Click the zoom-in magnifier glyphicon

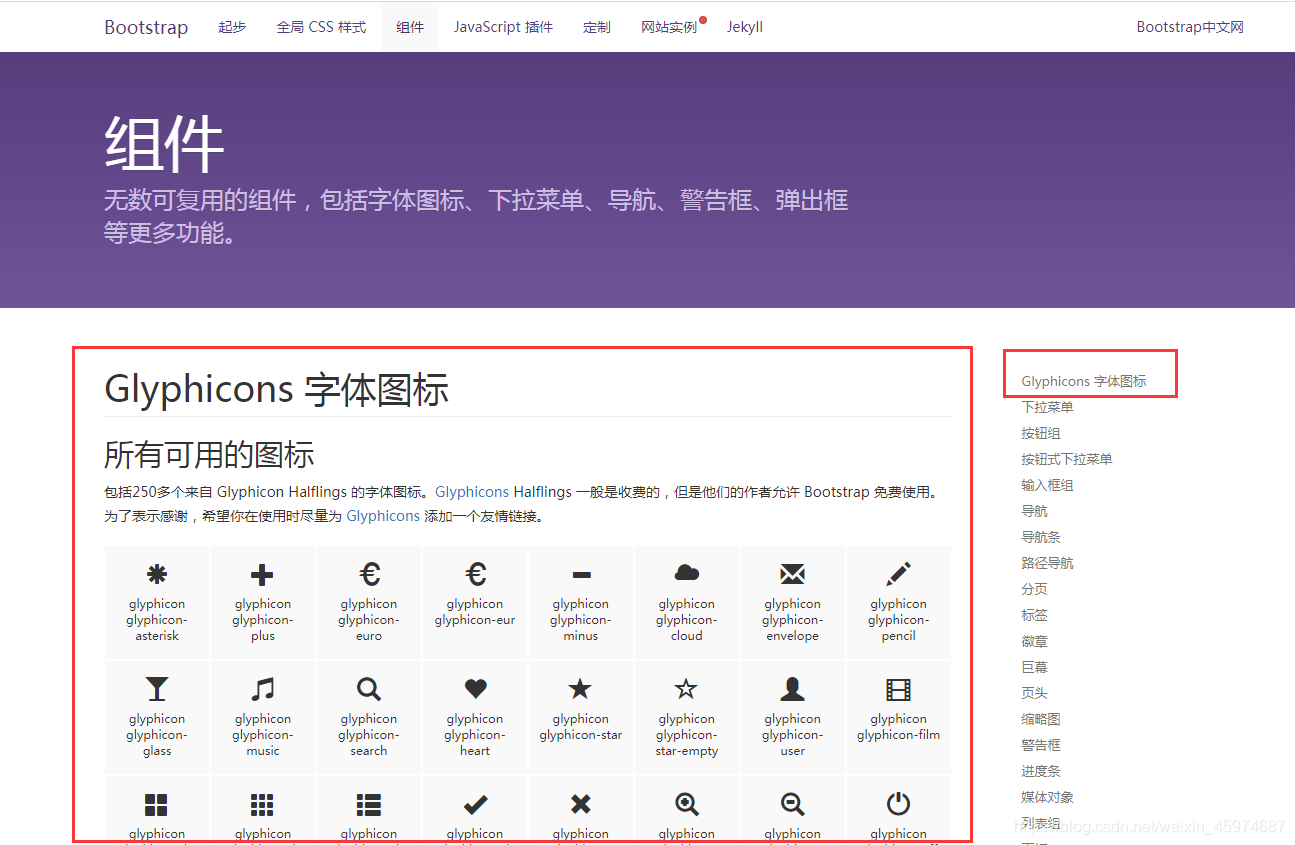(687, 804)
